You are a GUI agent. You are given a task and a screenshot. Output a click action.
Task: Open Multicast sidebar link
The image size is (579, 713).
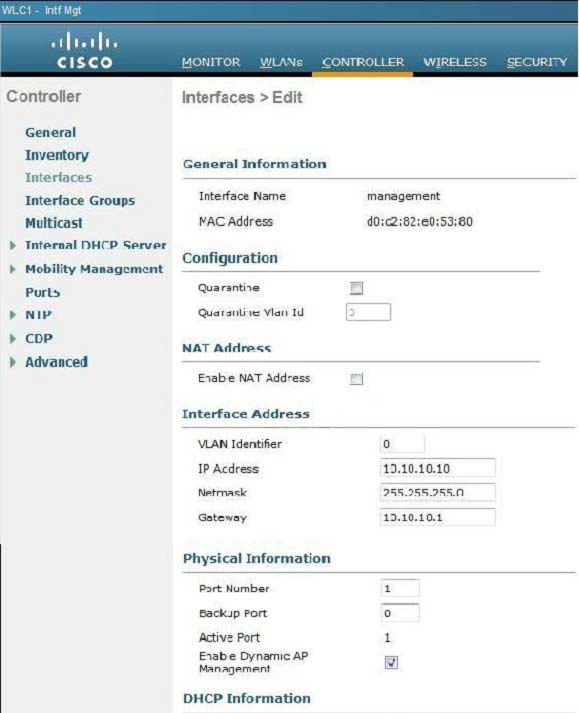coord(54,223)
